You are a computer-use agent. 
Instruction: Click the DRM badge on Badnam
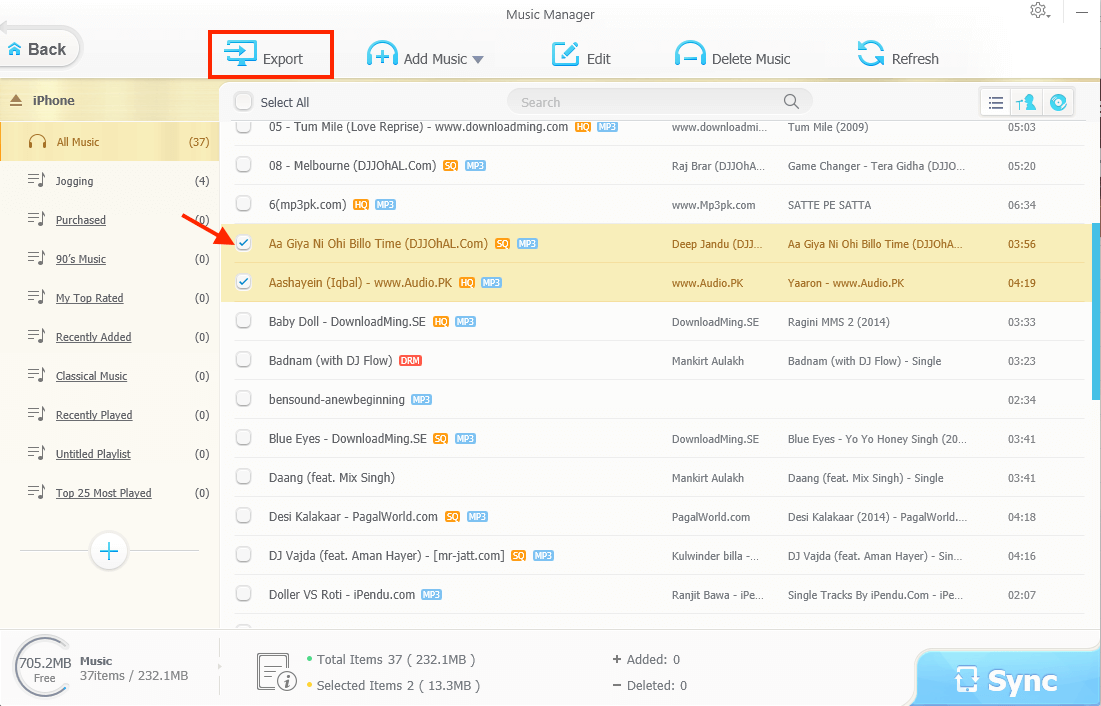(x=410, y=361)
